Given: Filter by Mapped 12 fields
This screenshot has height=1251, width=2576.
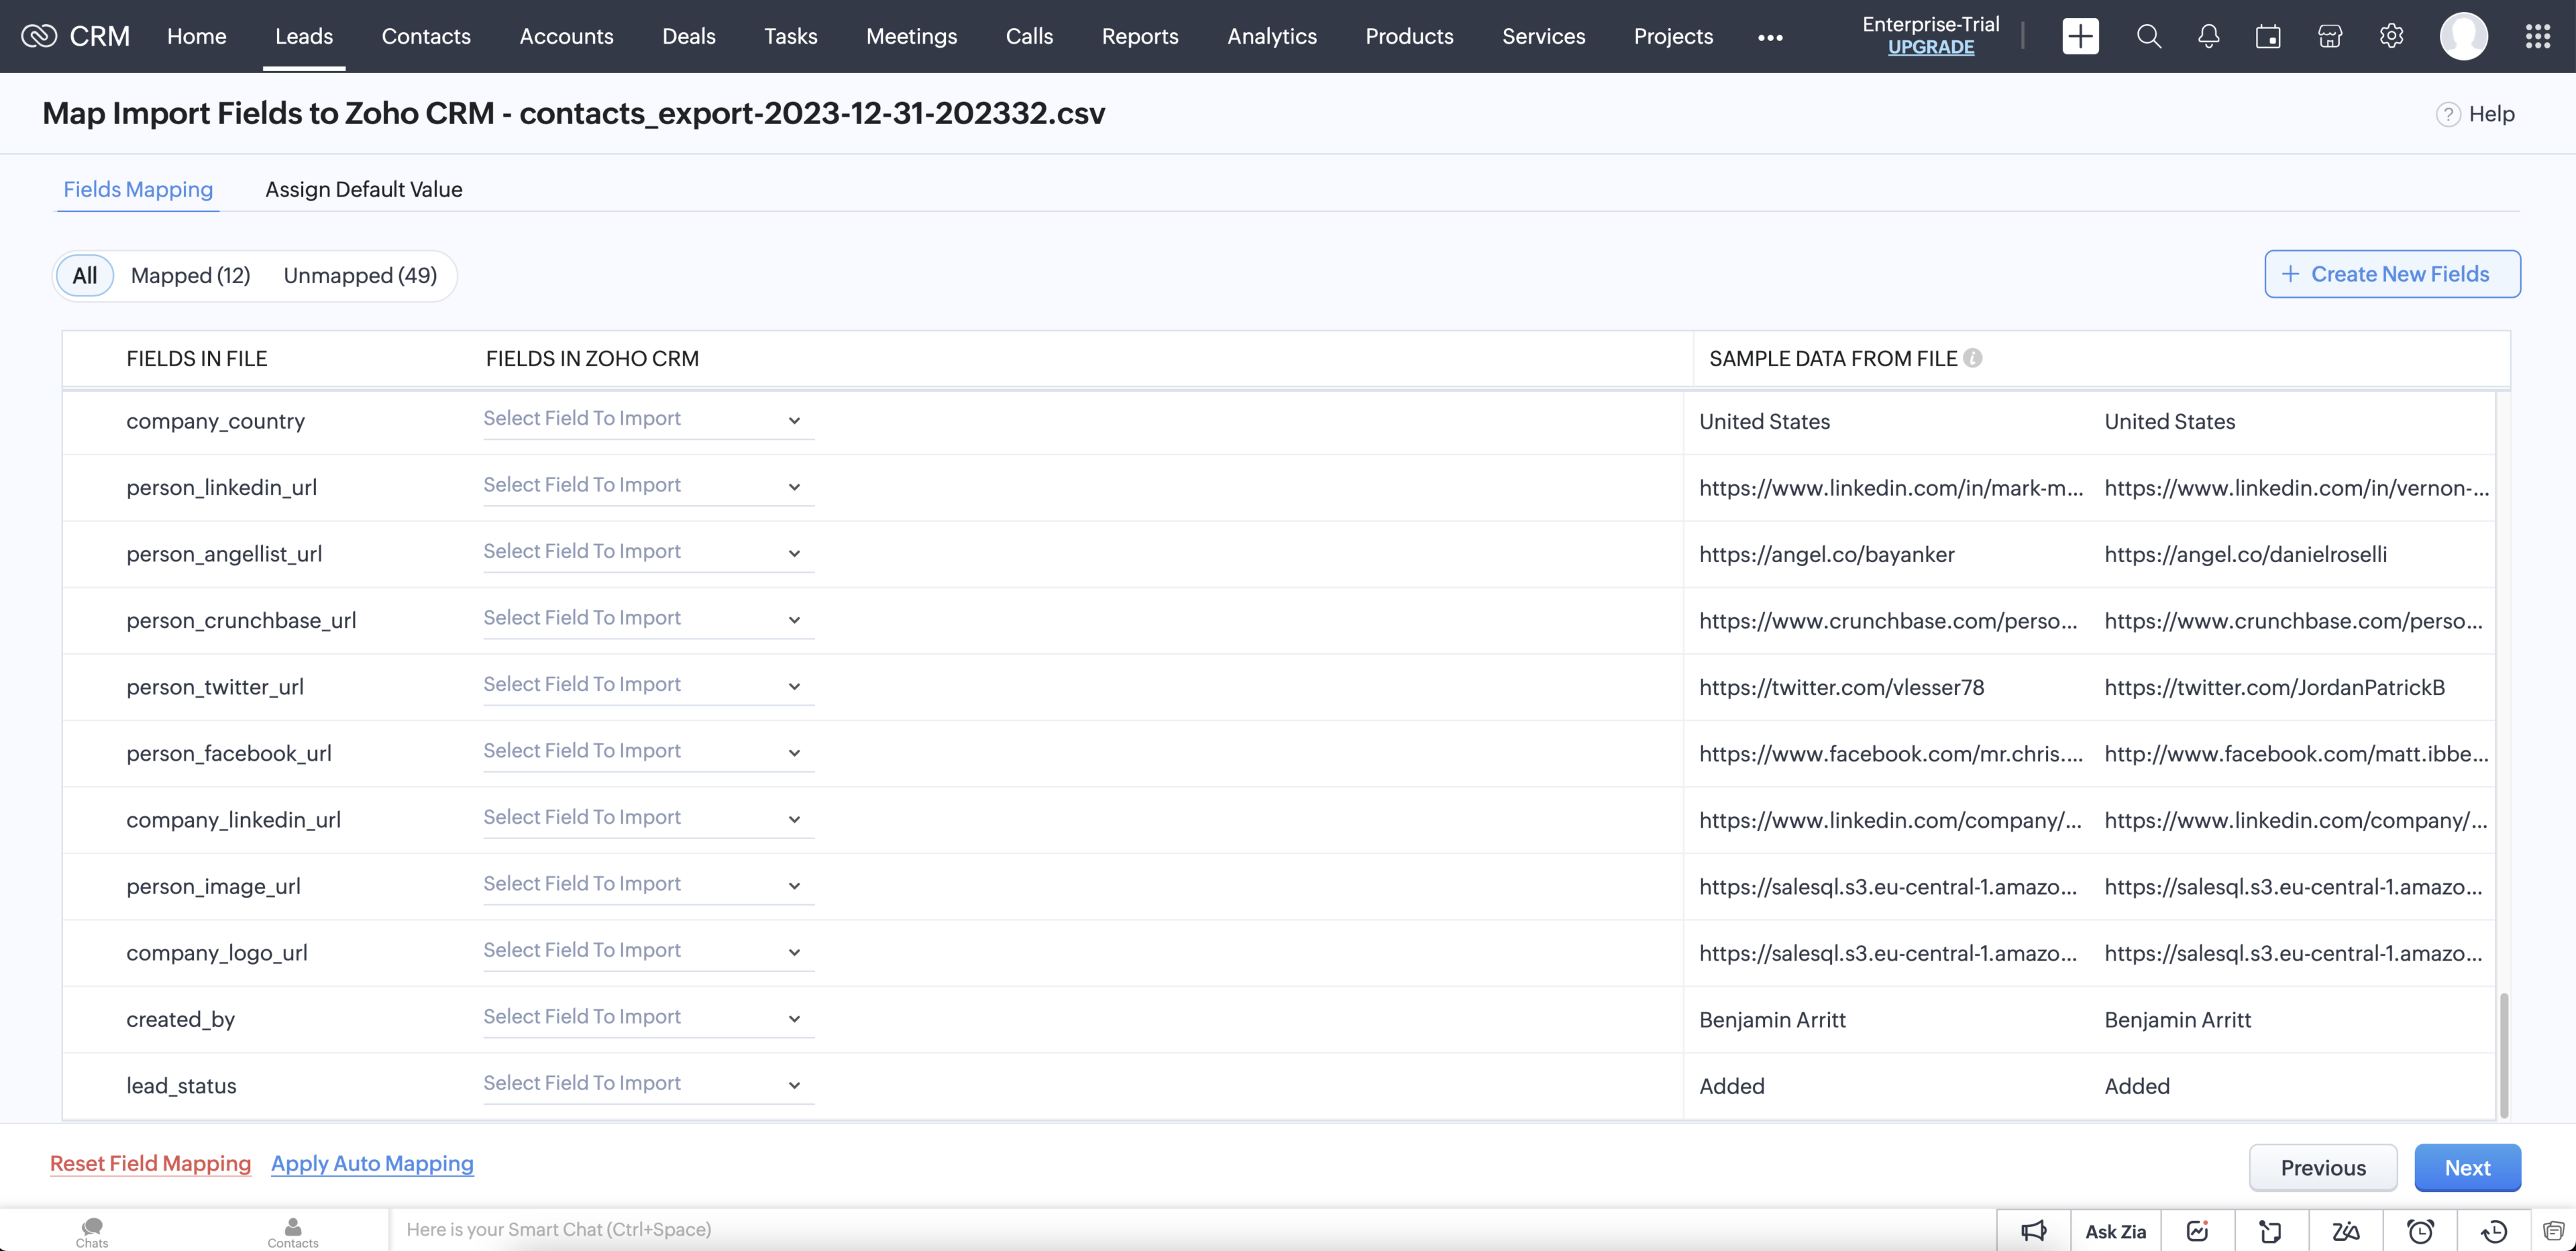Looking at the screenshot, I should (x=191, y=276).
